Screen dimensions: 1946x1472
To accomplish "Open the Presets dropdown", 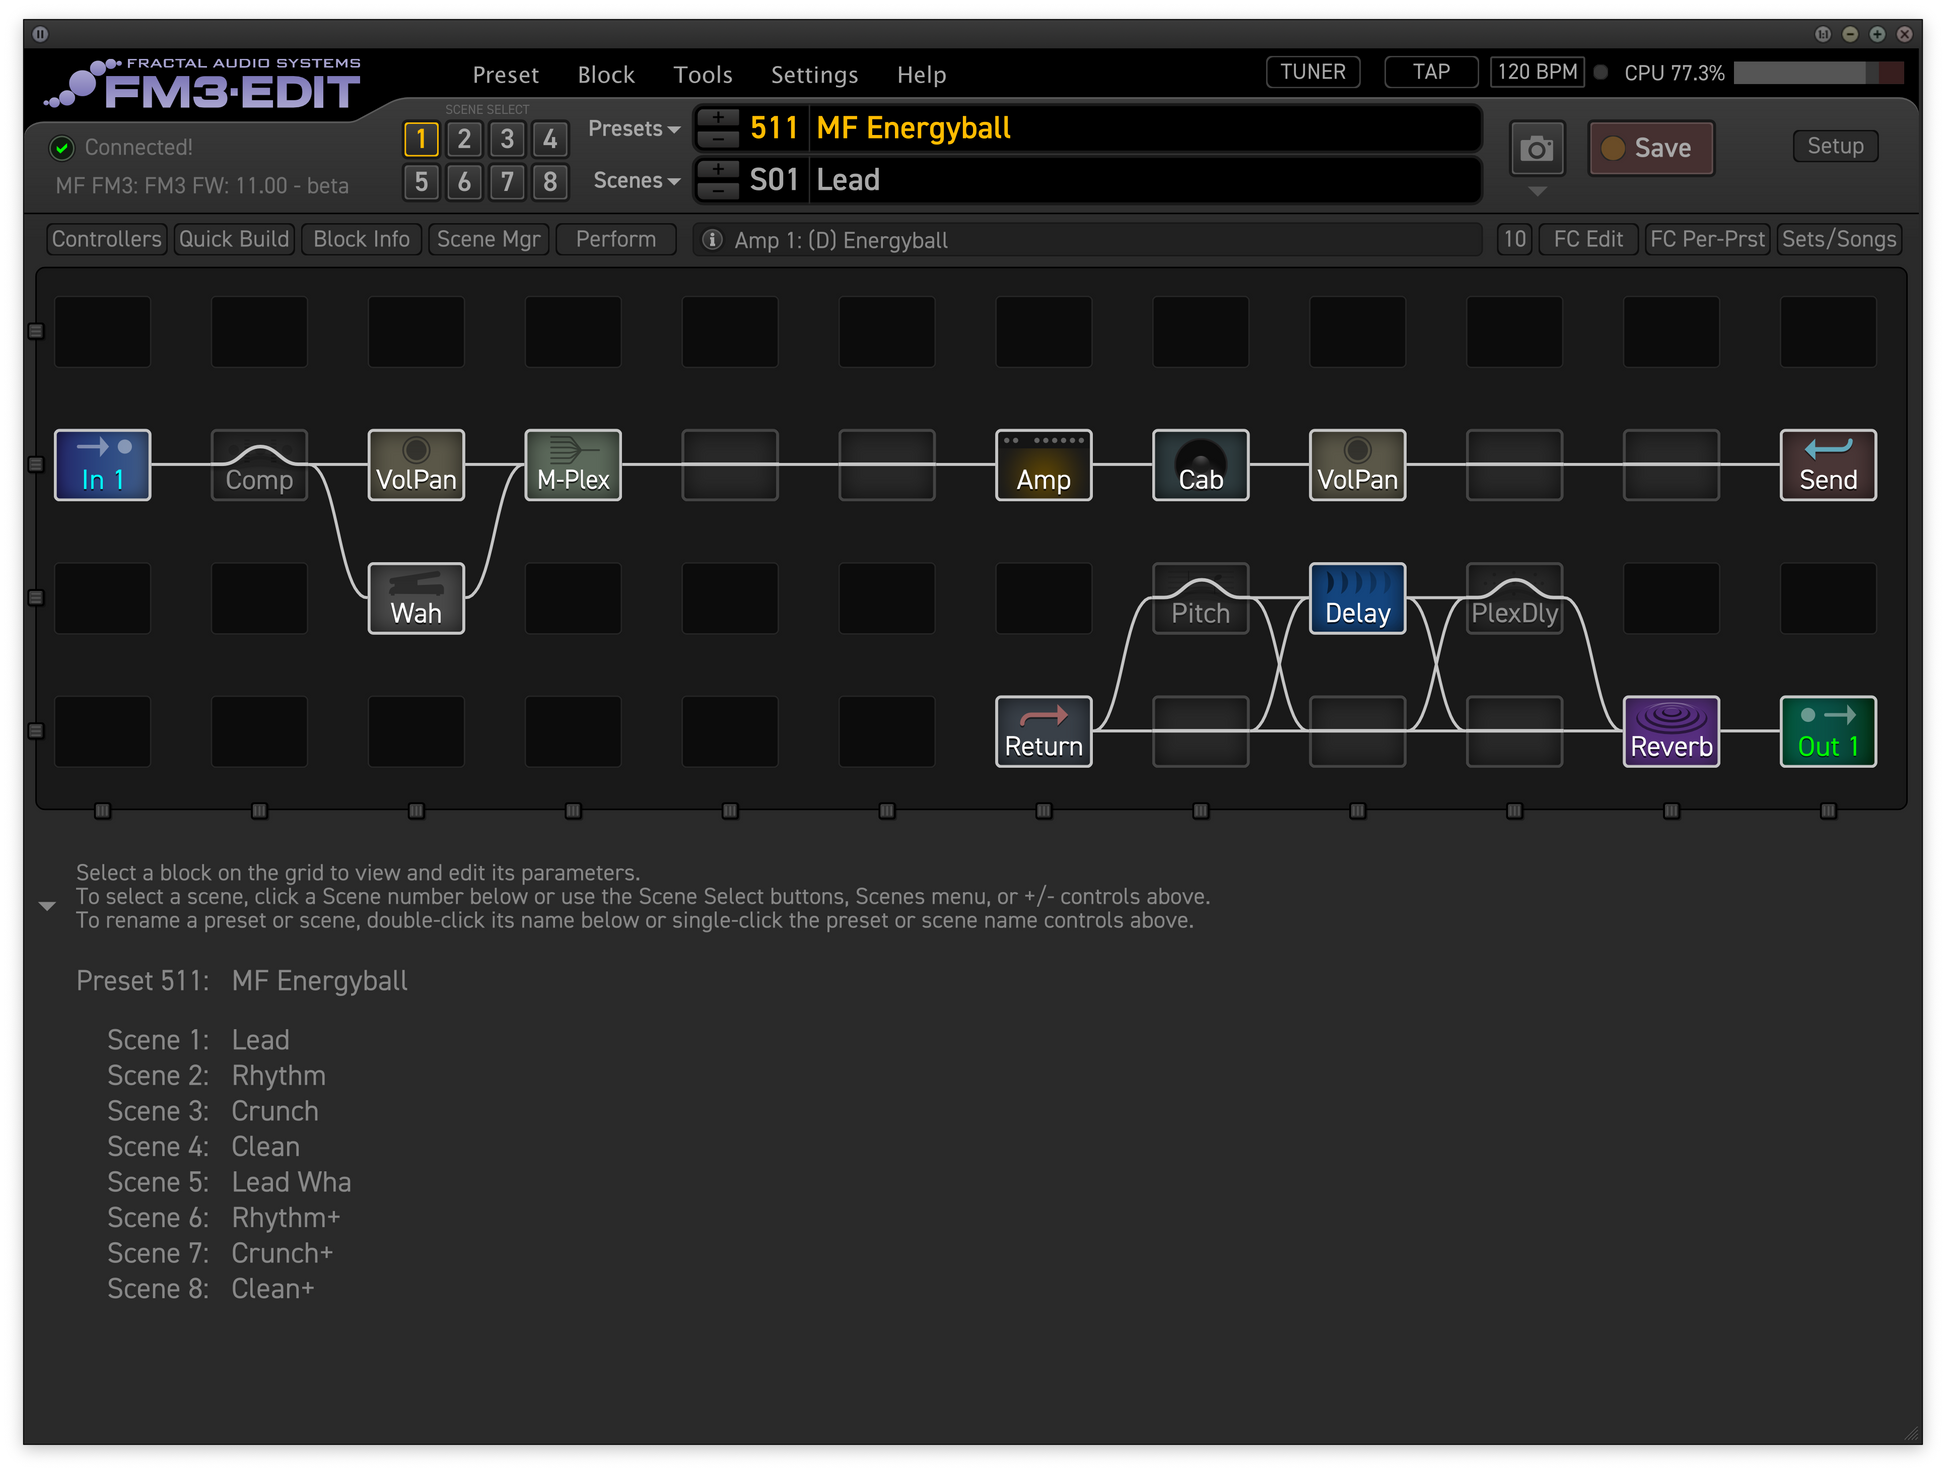I will pos(634,129).
